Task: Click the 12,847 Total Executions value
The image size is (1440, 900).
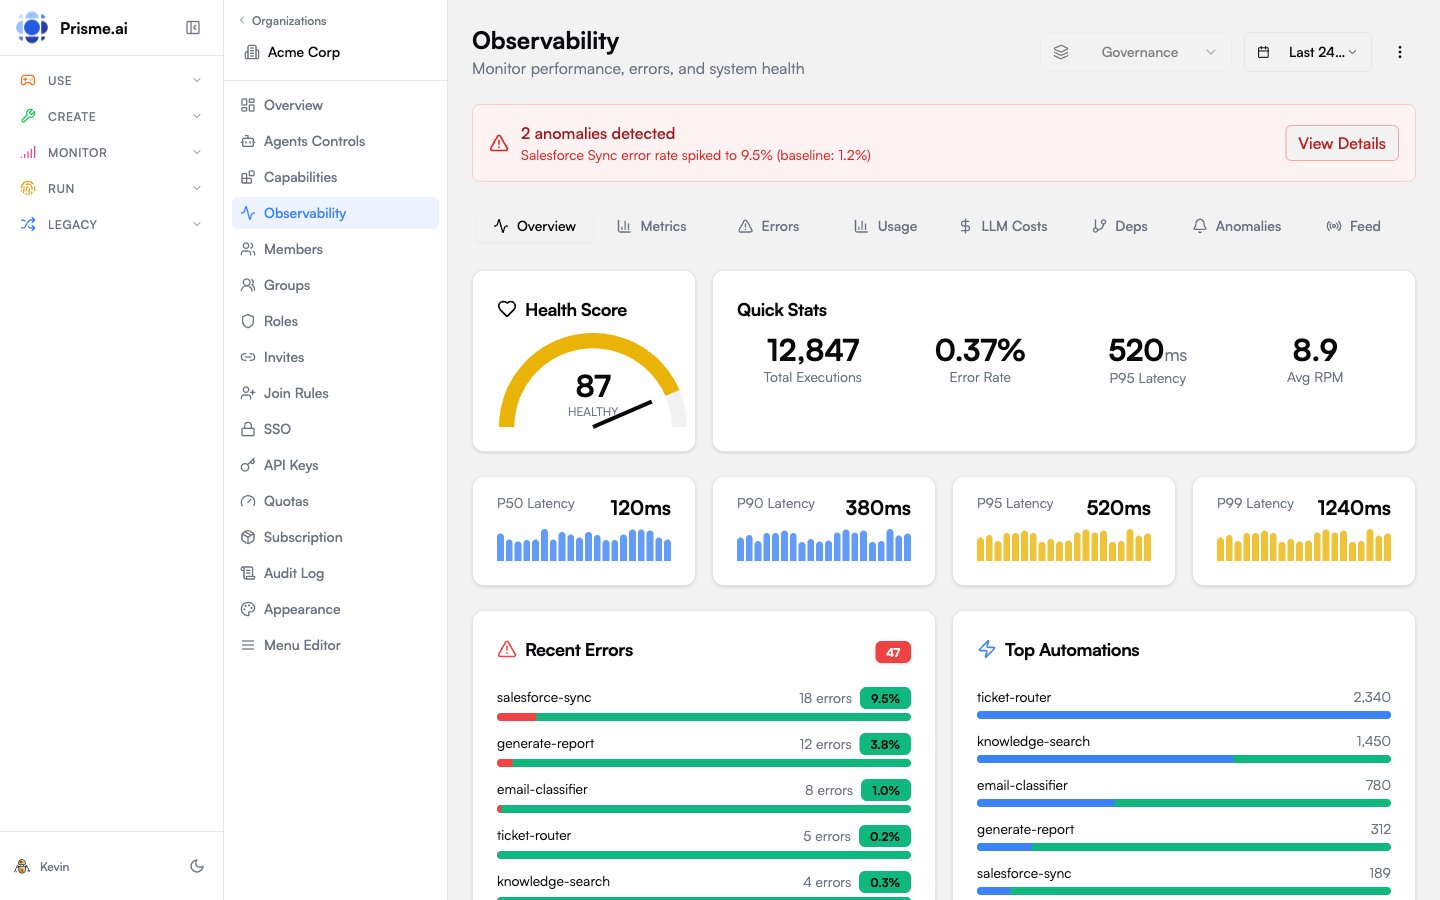Action: click(812, 350)
